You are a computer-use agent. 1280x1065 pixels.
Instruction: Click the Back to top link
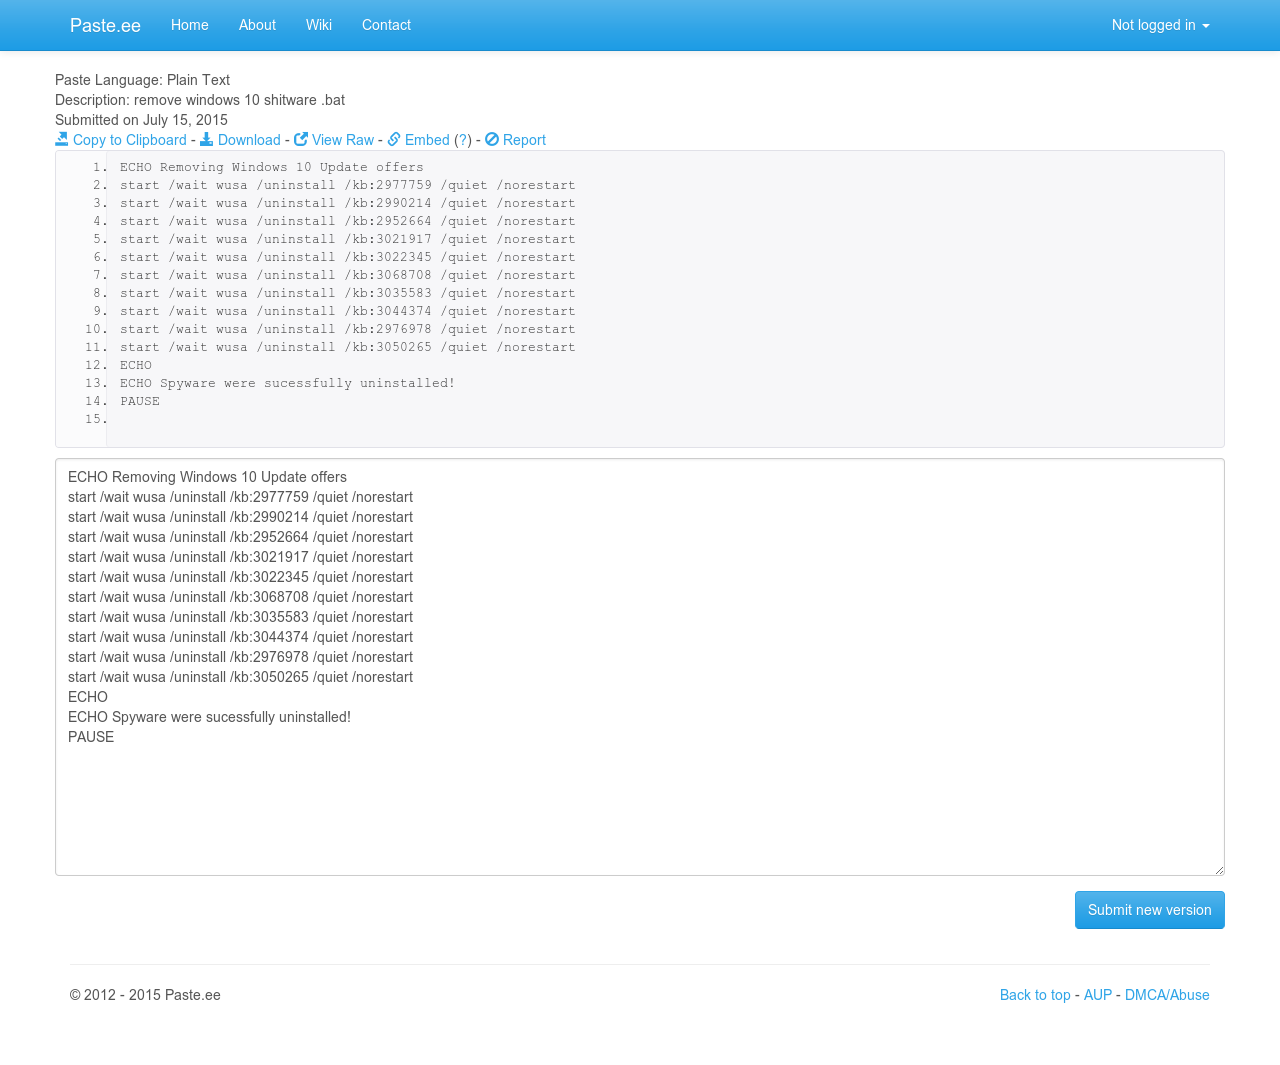pos(1035,995)
